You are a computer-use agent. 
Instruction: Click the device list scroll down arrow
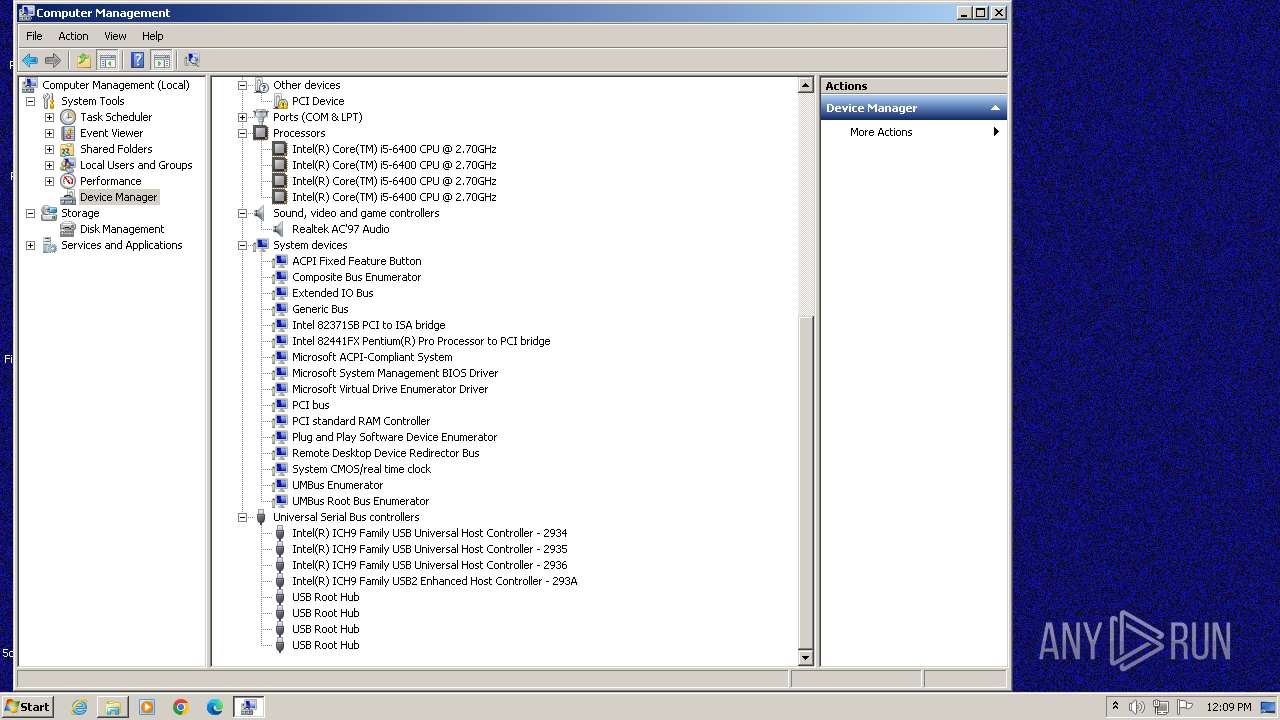[x=806, y=657]
